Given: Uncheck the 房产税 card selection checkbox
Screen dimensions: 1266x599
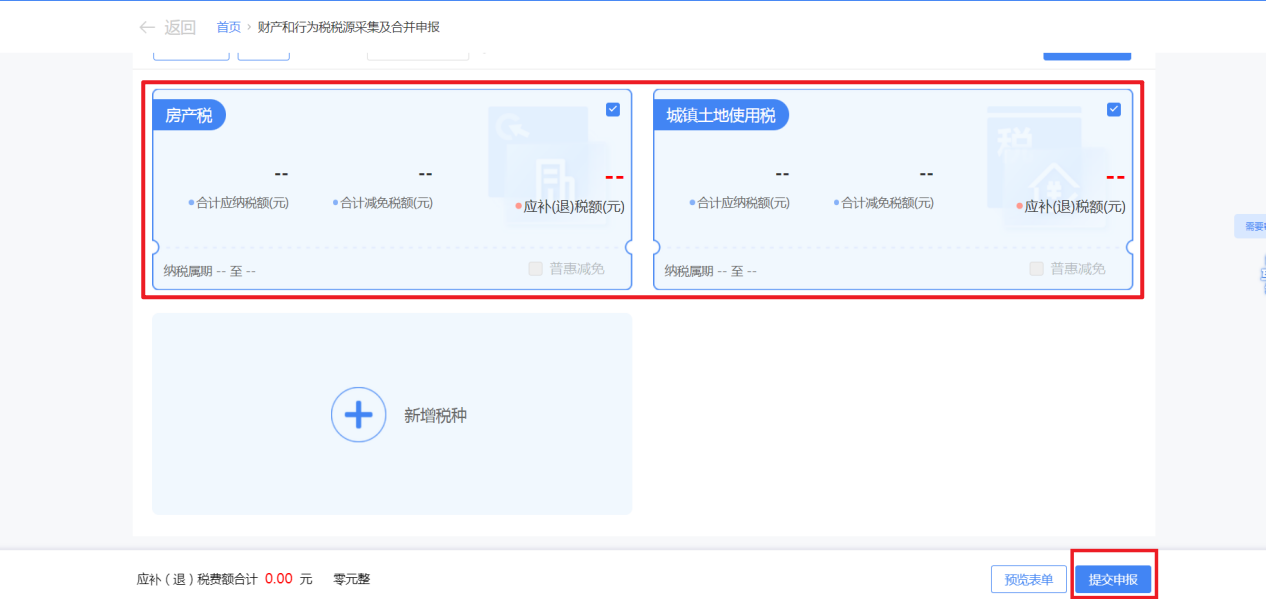Looking at the screenshot, I should [613, 110].
